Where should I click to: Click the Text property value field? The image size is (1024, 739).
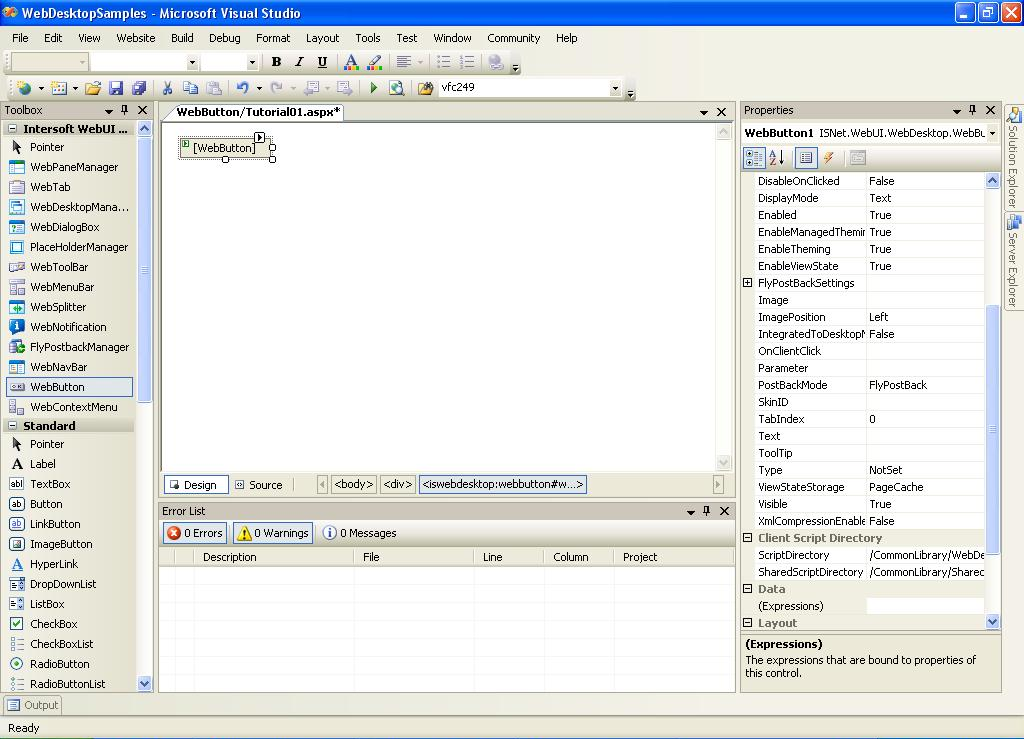click(925, 436)
